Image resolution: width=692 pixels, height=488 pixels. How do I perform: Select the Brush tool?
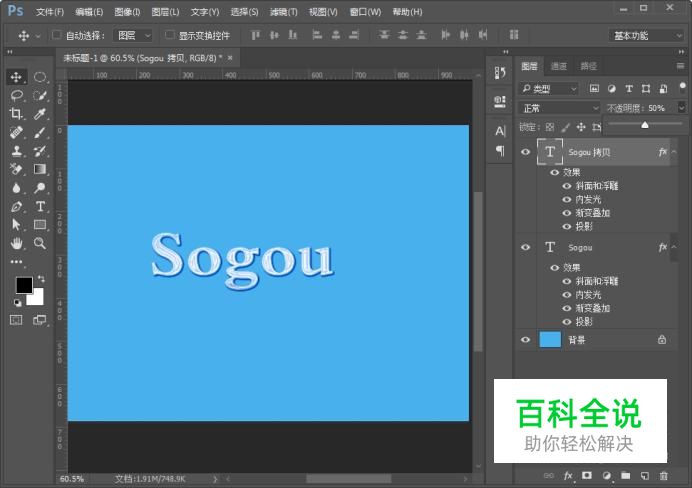tap(40, 132)
